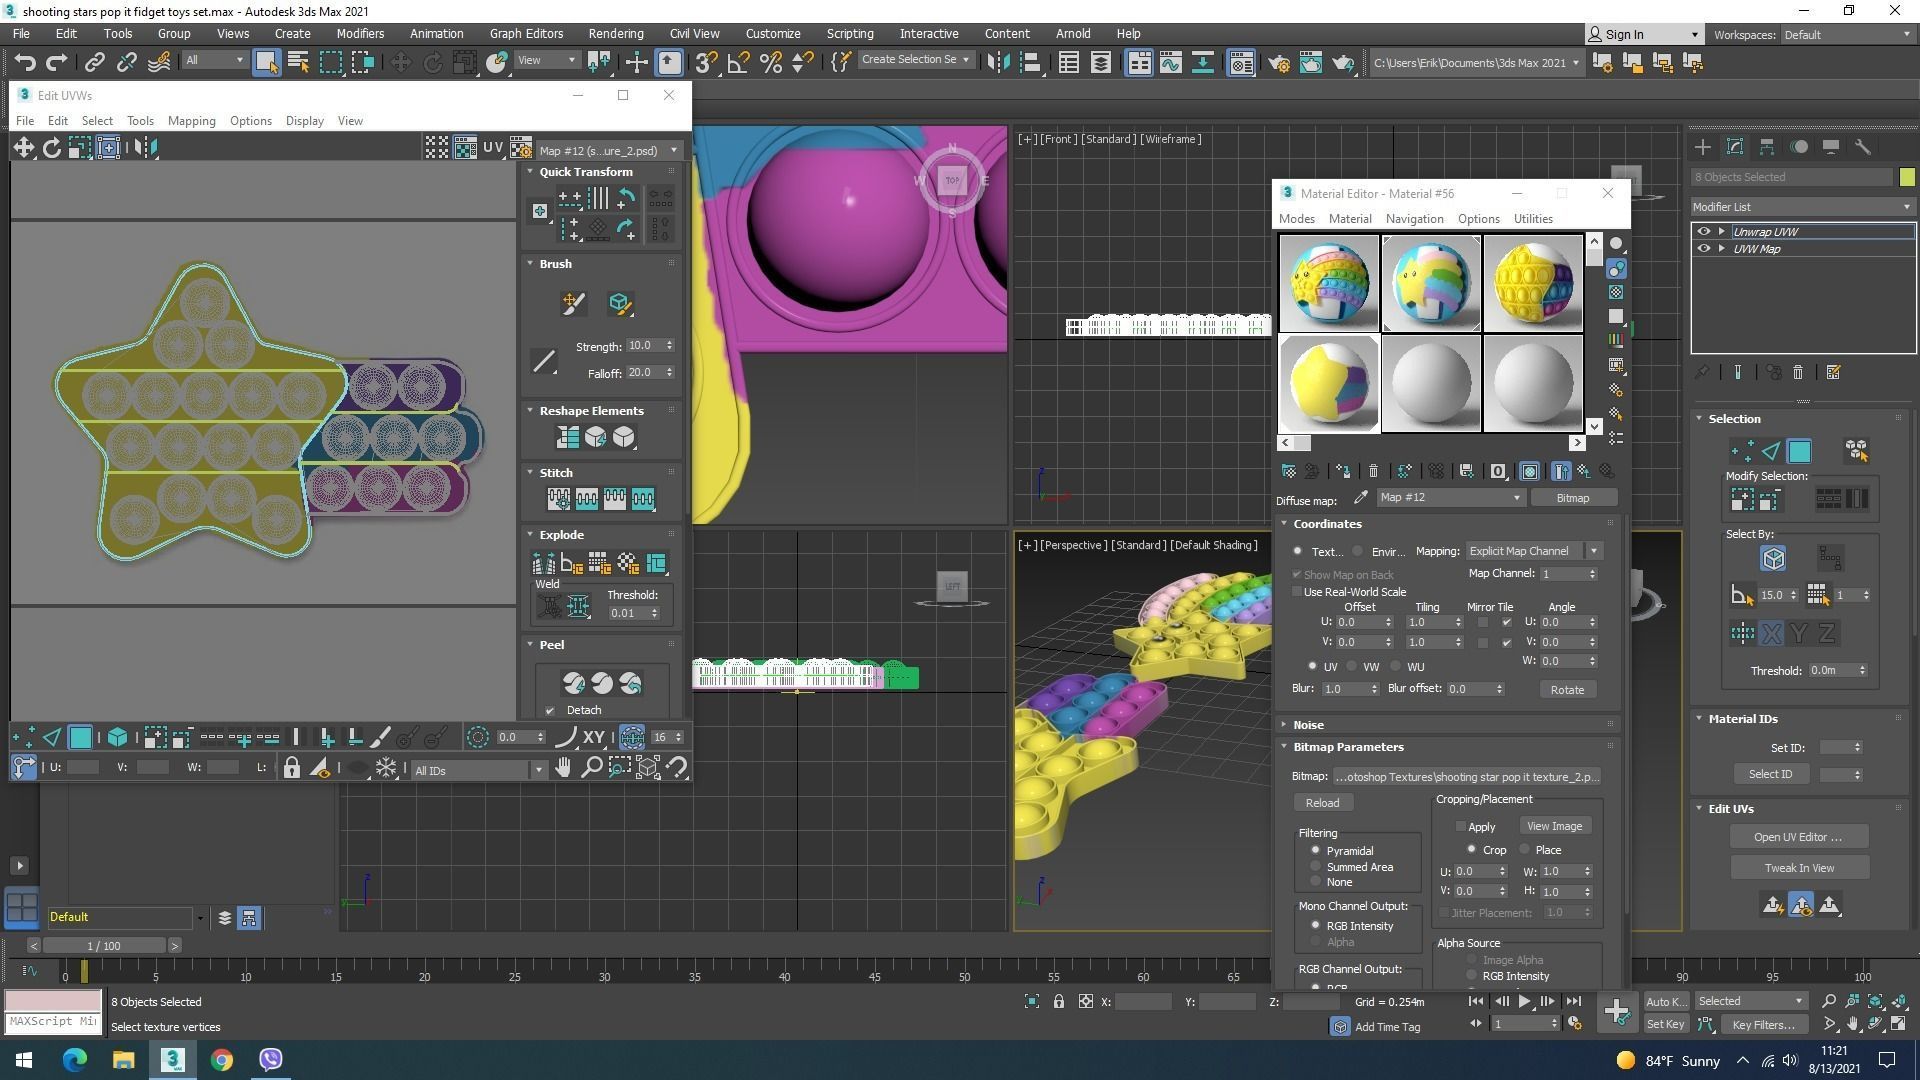Screen dimensions: 1920x1080
Task: Click the Open UV Editor button
Action: [x=1797, y=837]
